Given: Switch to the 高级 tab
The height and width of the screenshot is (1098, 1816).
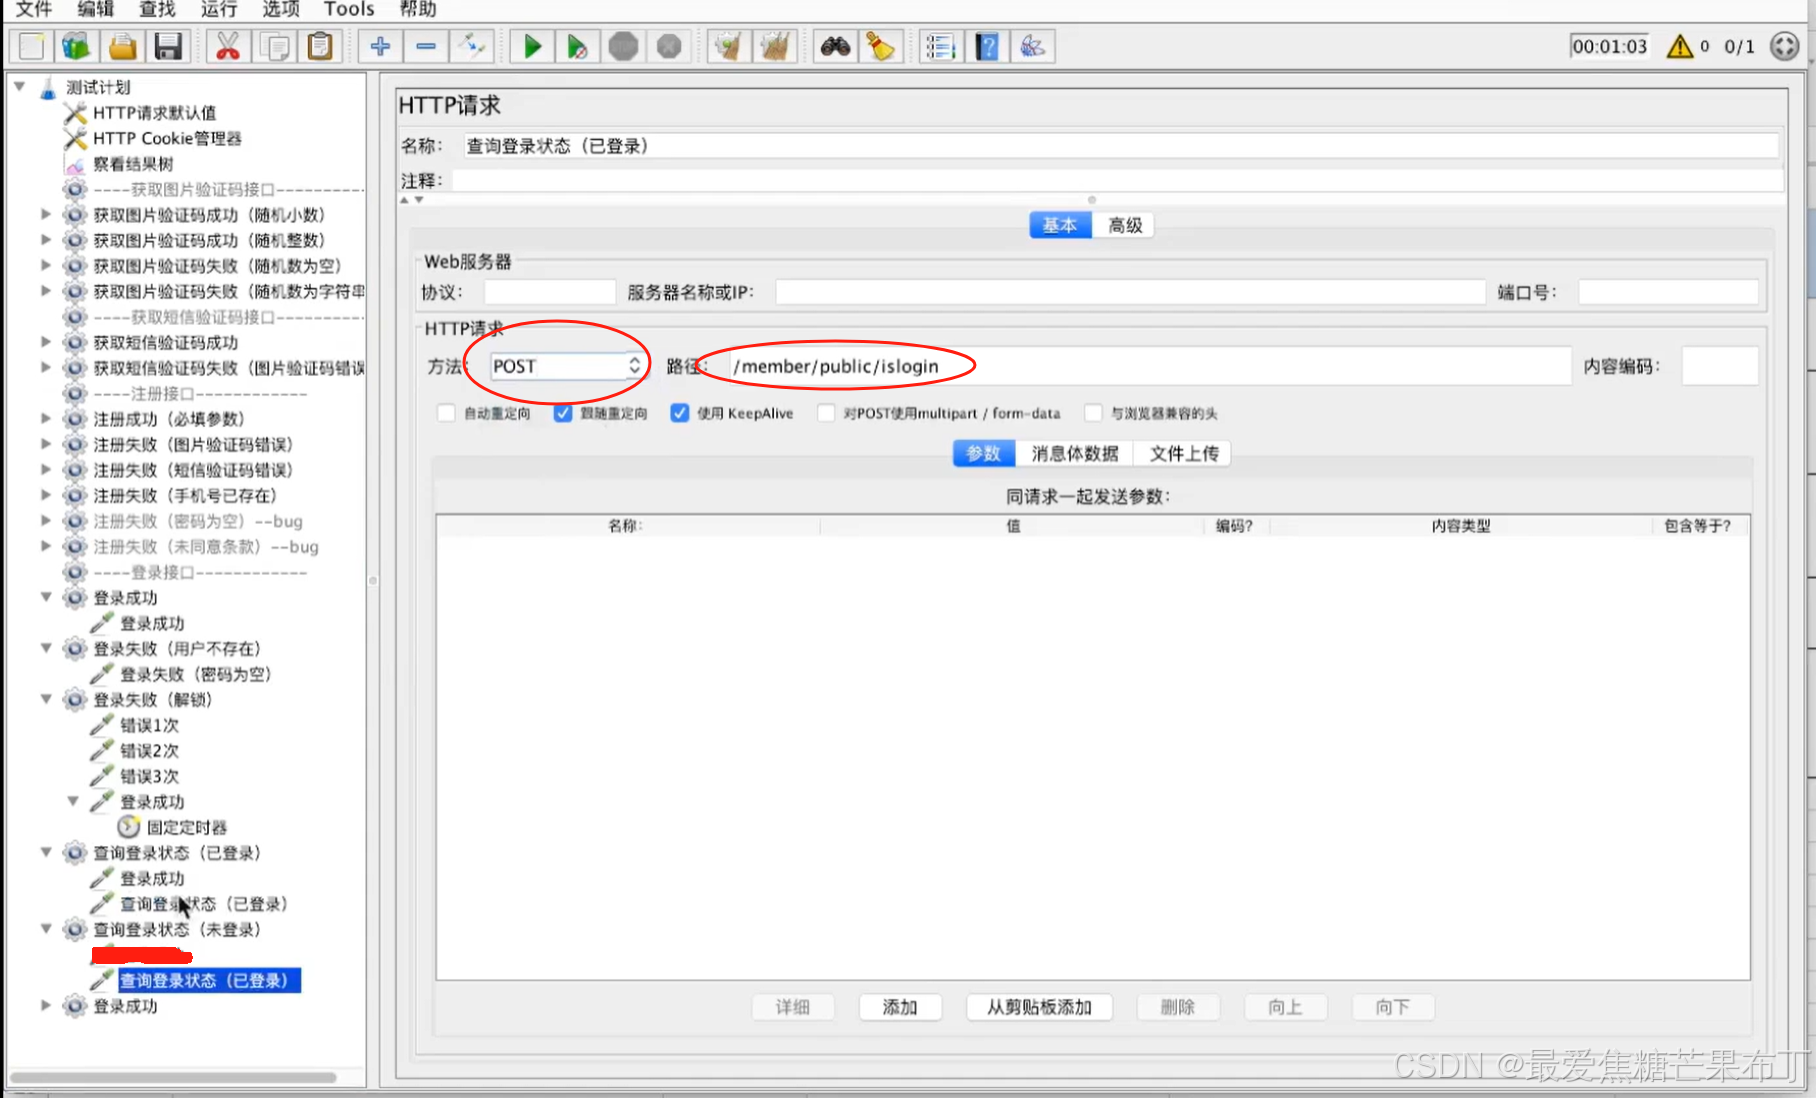Looking at the screenshot, I should 1125,225.
